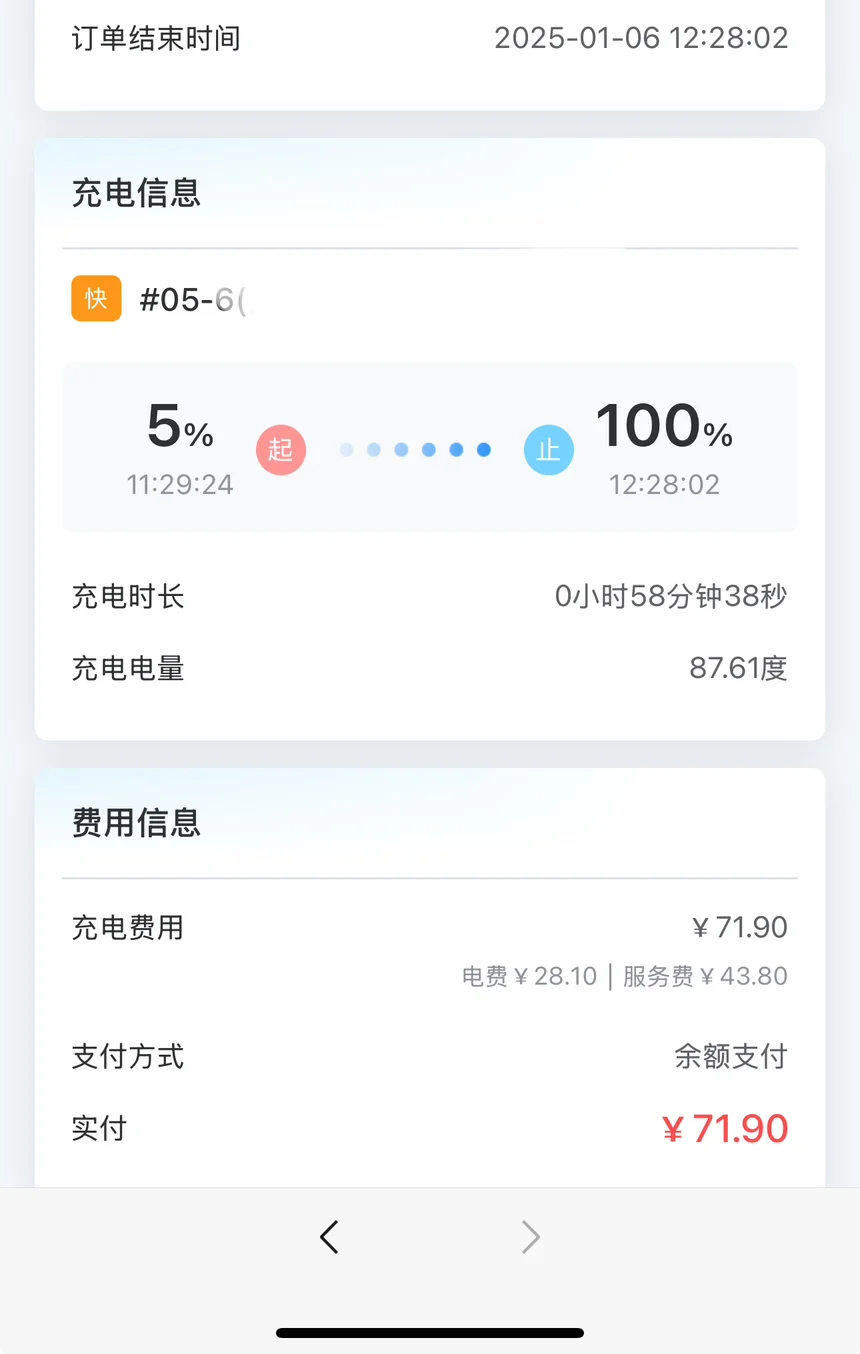The width and height of the screenshot is (860, 1354).
Task: Tap the 服务费 ¥43.80 breakdown text
Action: click(x=705, y=976)
